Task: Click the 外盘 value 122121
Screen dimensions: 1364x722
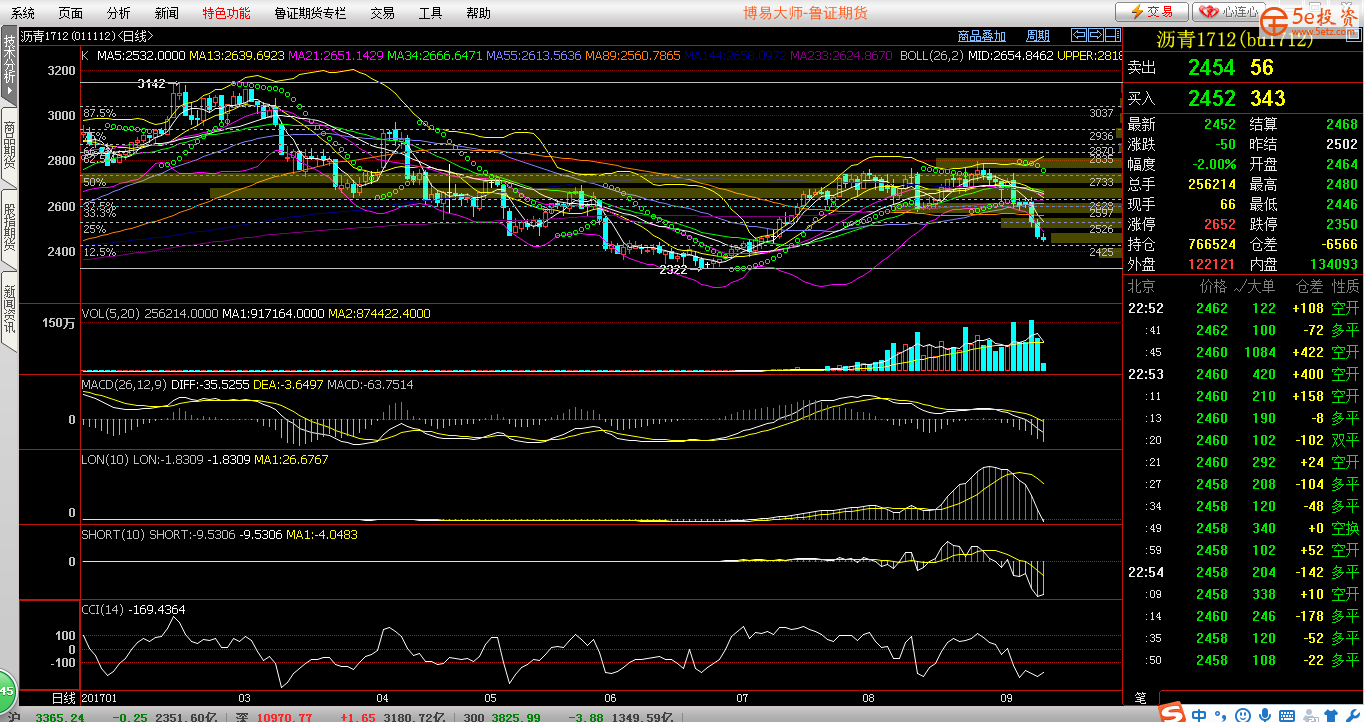Action: 1210,265
